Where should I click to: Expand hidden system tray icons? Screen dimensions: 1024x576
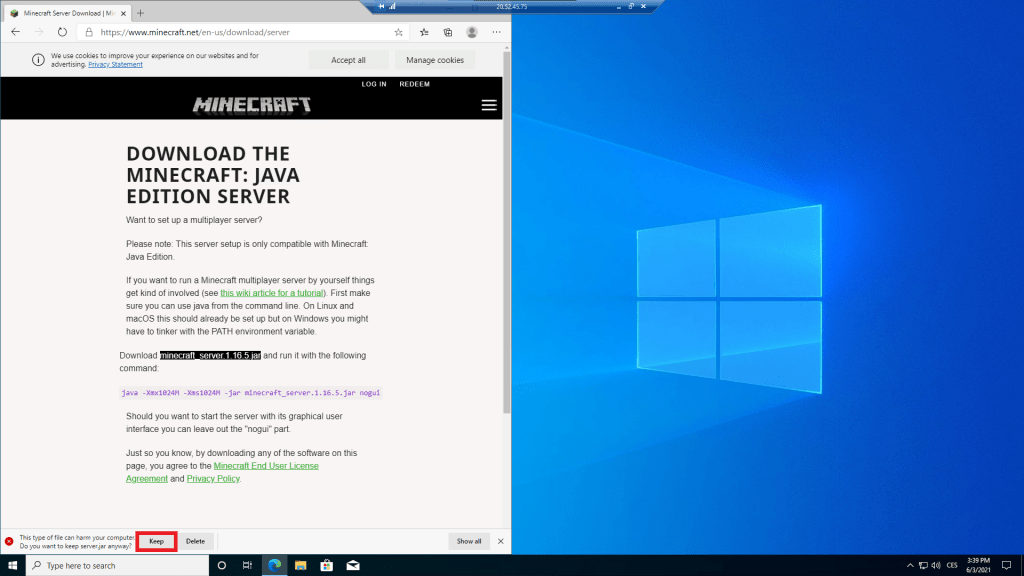907,566
